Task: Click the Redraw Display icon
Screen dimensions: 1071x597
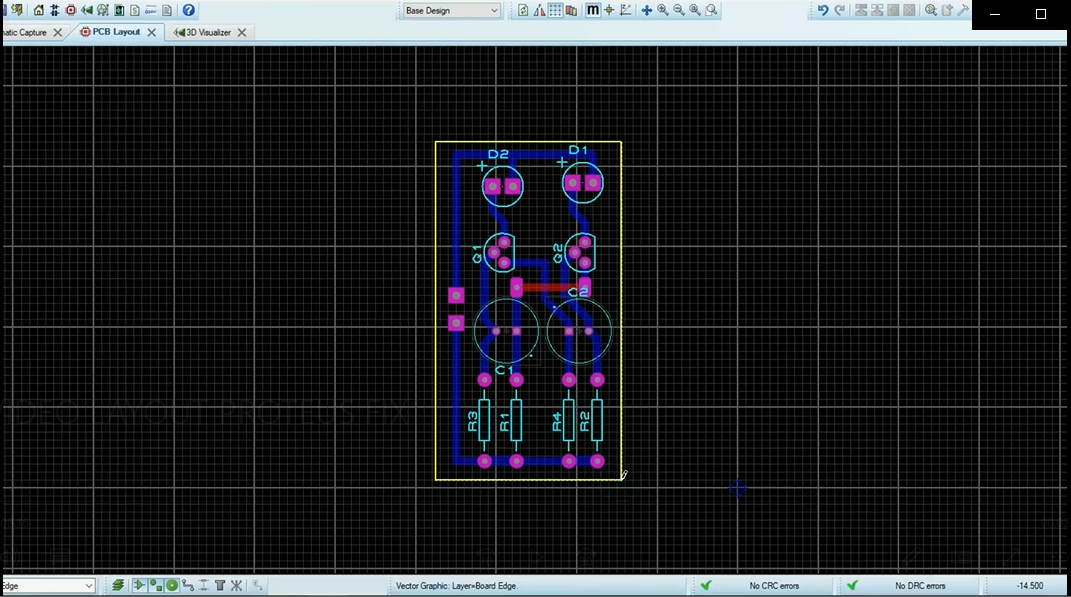Action: point(523,10)
